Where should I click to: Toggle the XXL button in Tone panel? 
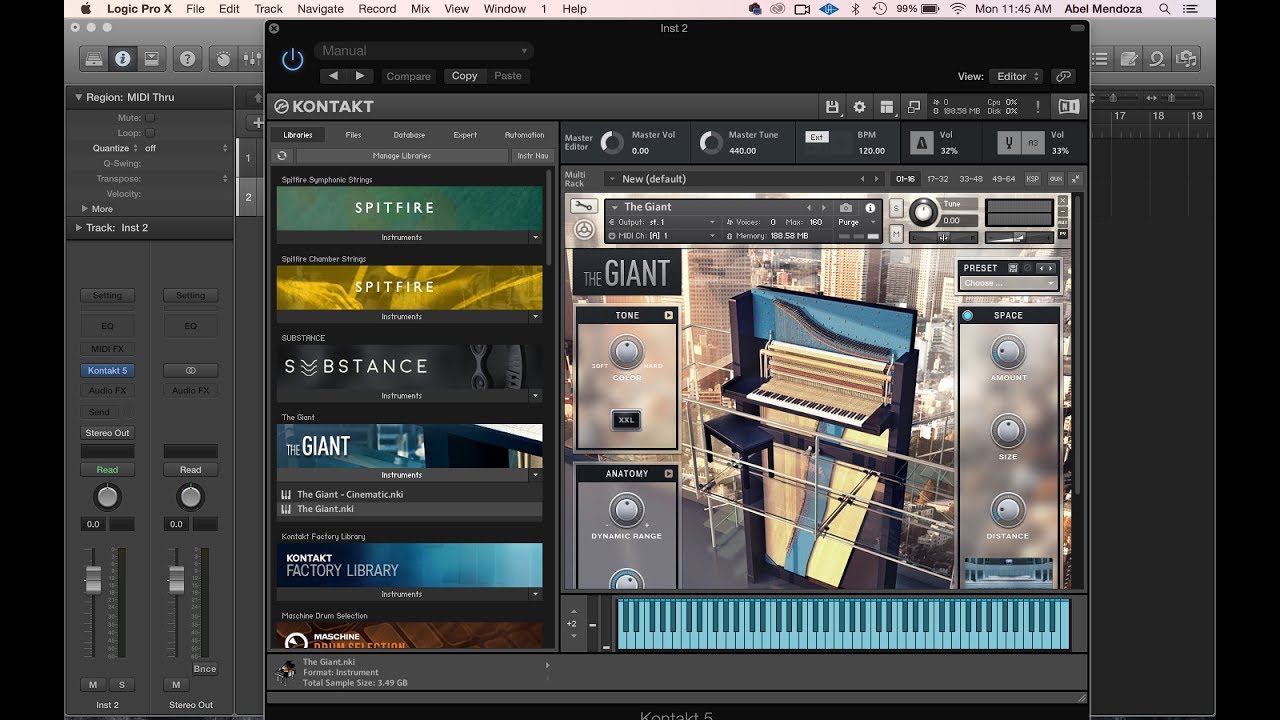[x=627, y=420]
